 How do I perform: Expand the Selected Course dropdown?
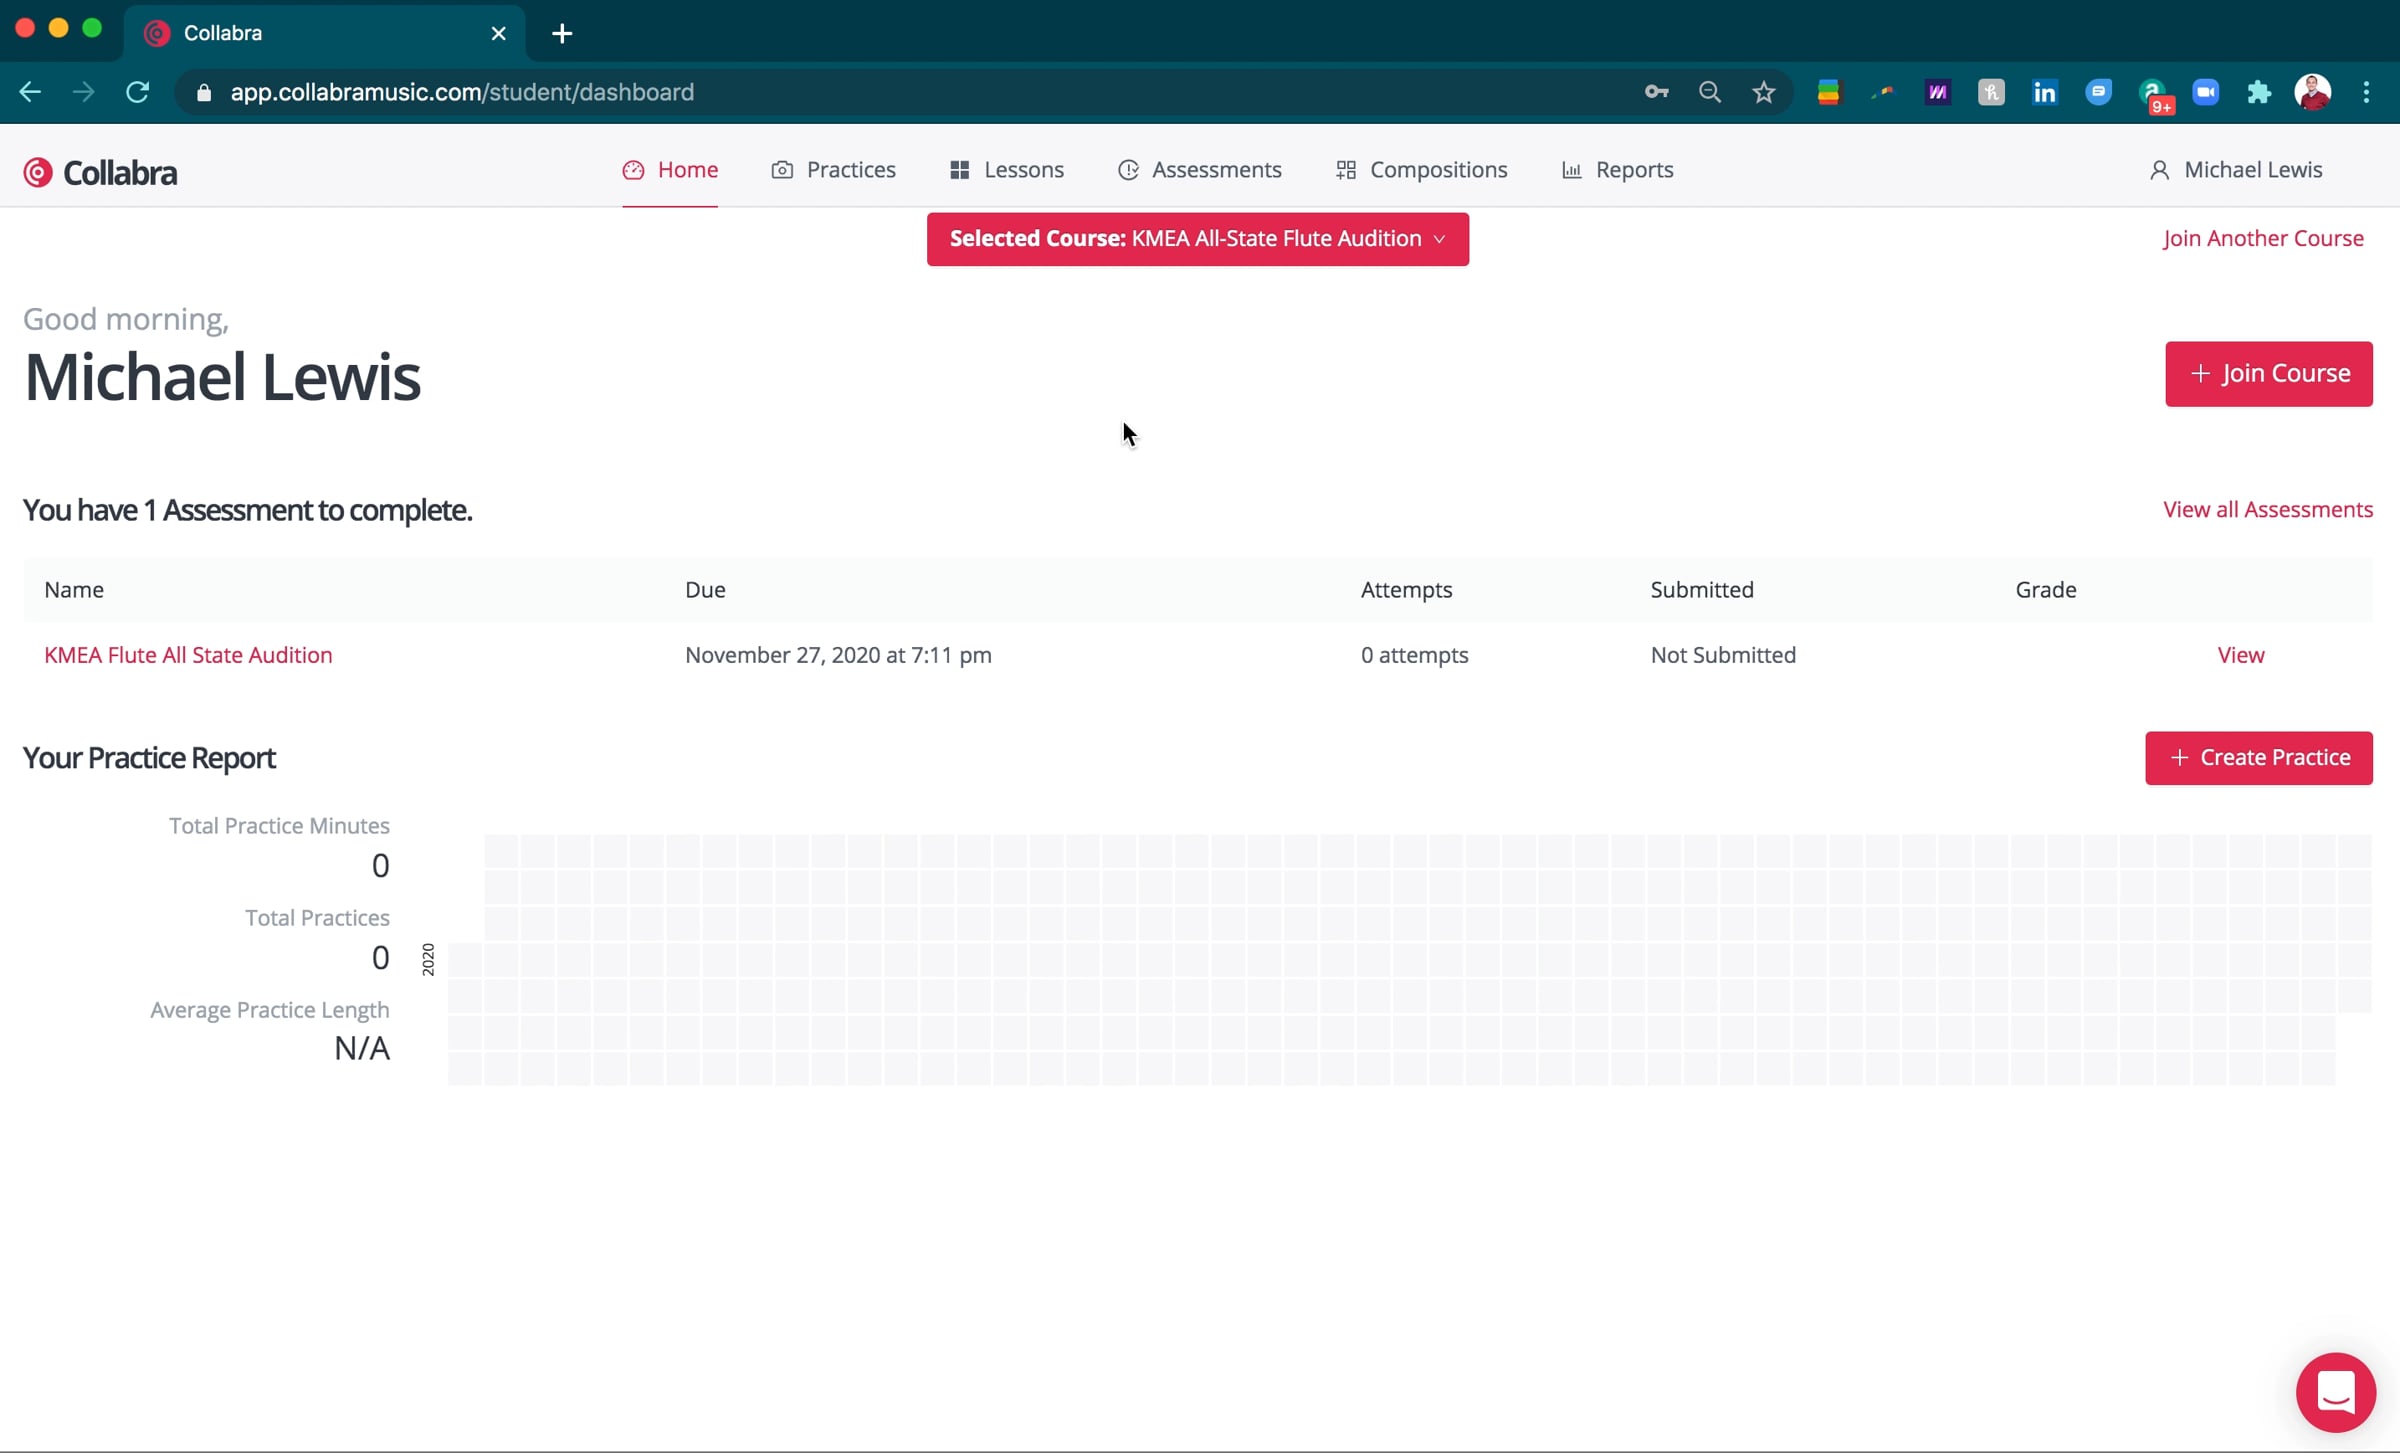[x=1197, y=239]
